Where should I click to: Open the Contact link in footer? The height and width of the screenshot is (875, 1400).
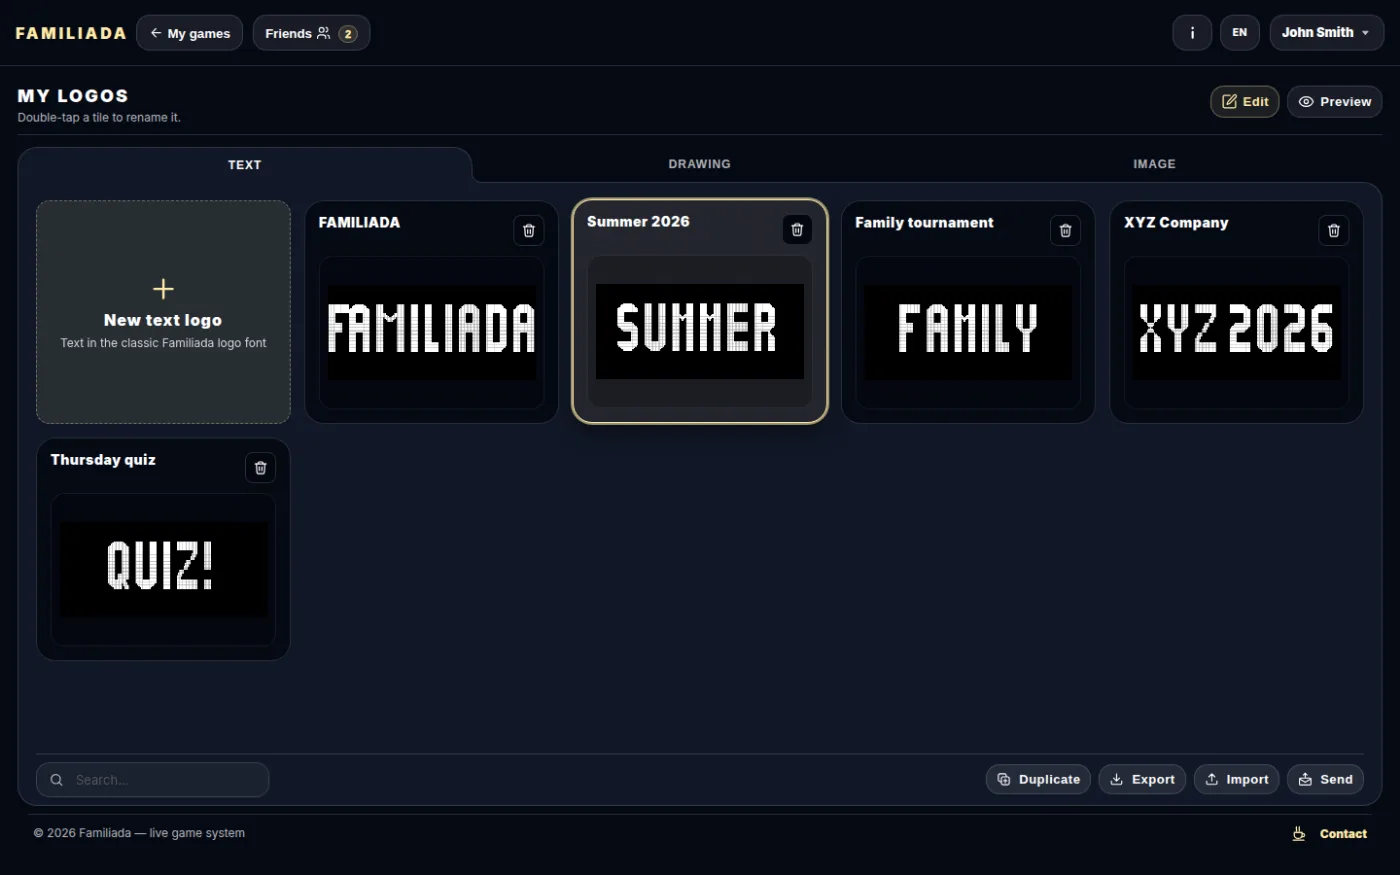pyautogui.click(x=1343, y=834)
